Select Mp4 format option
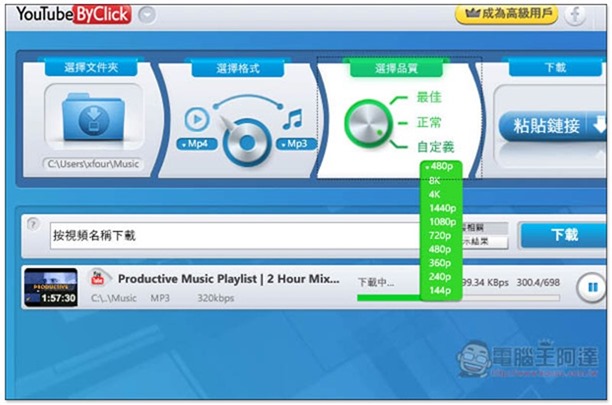The width and height of the screenshot is (612, 405). pyautogui.click(x=196, y=144)
